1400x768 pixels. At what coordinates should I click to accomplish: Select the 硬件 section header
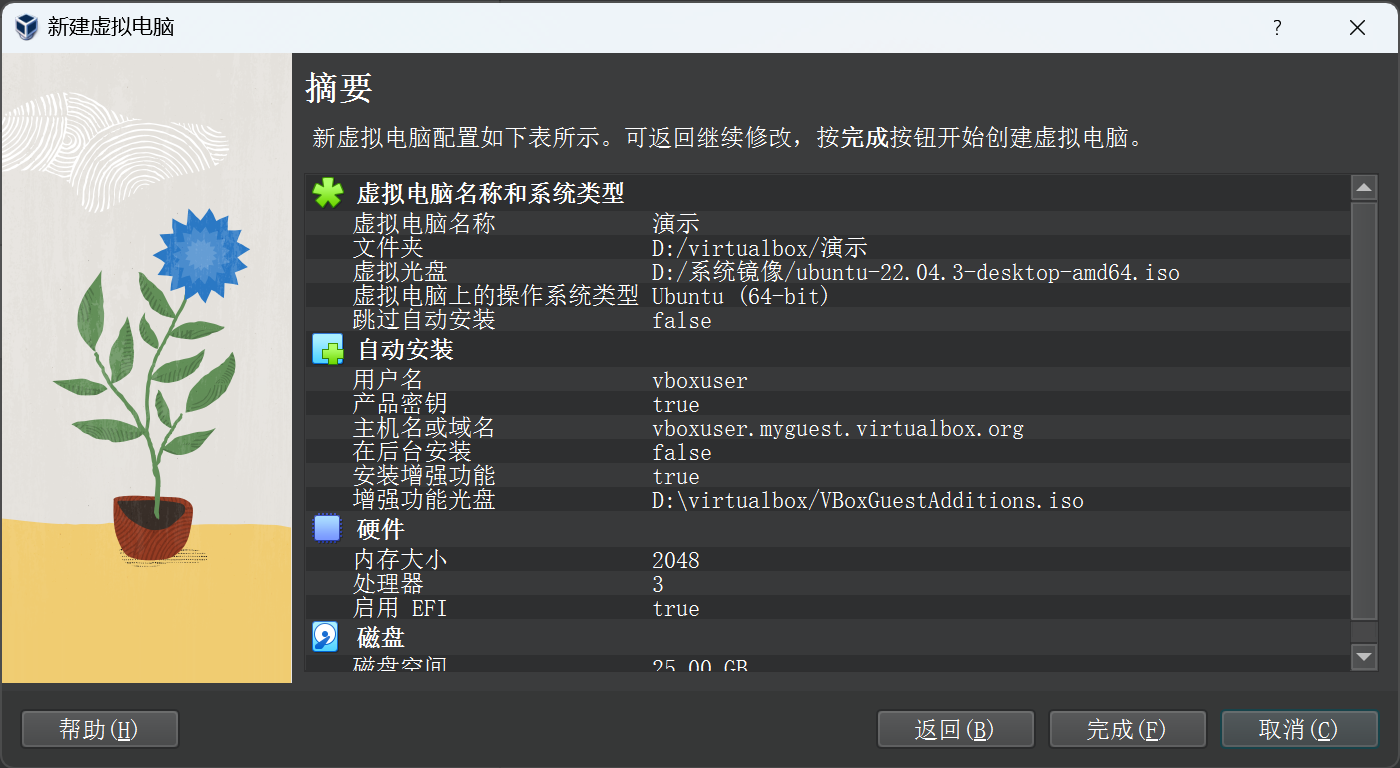380,529
